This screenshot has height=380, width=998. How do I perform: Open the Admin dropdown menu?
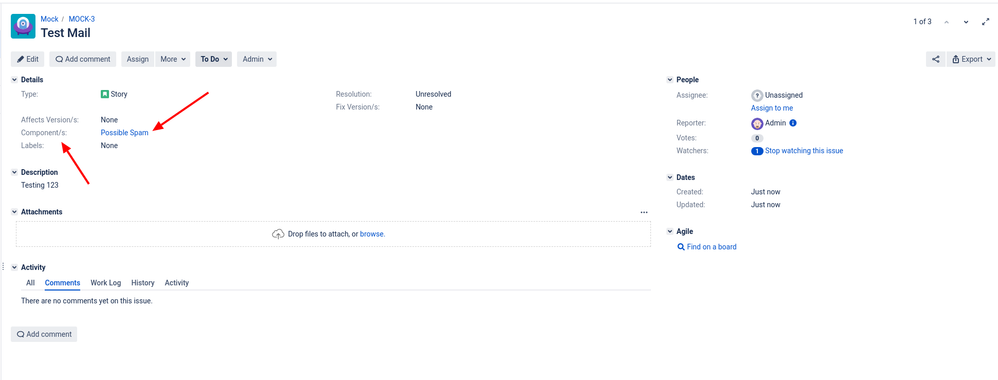pyautogui.click(x=257, y=59)
